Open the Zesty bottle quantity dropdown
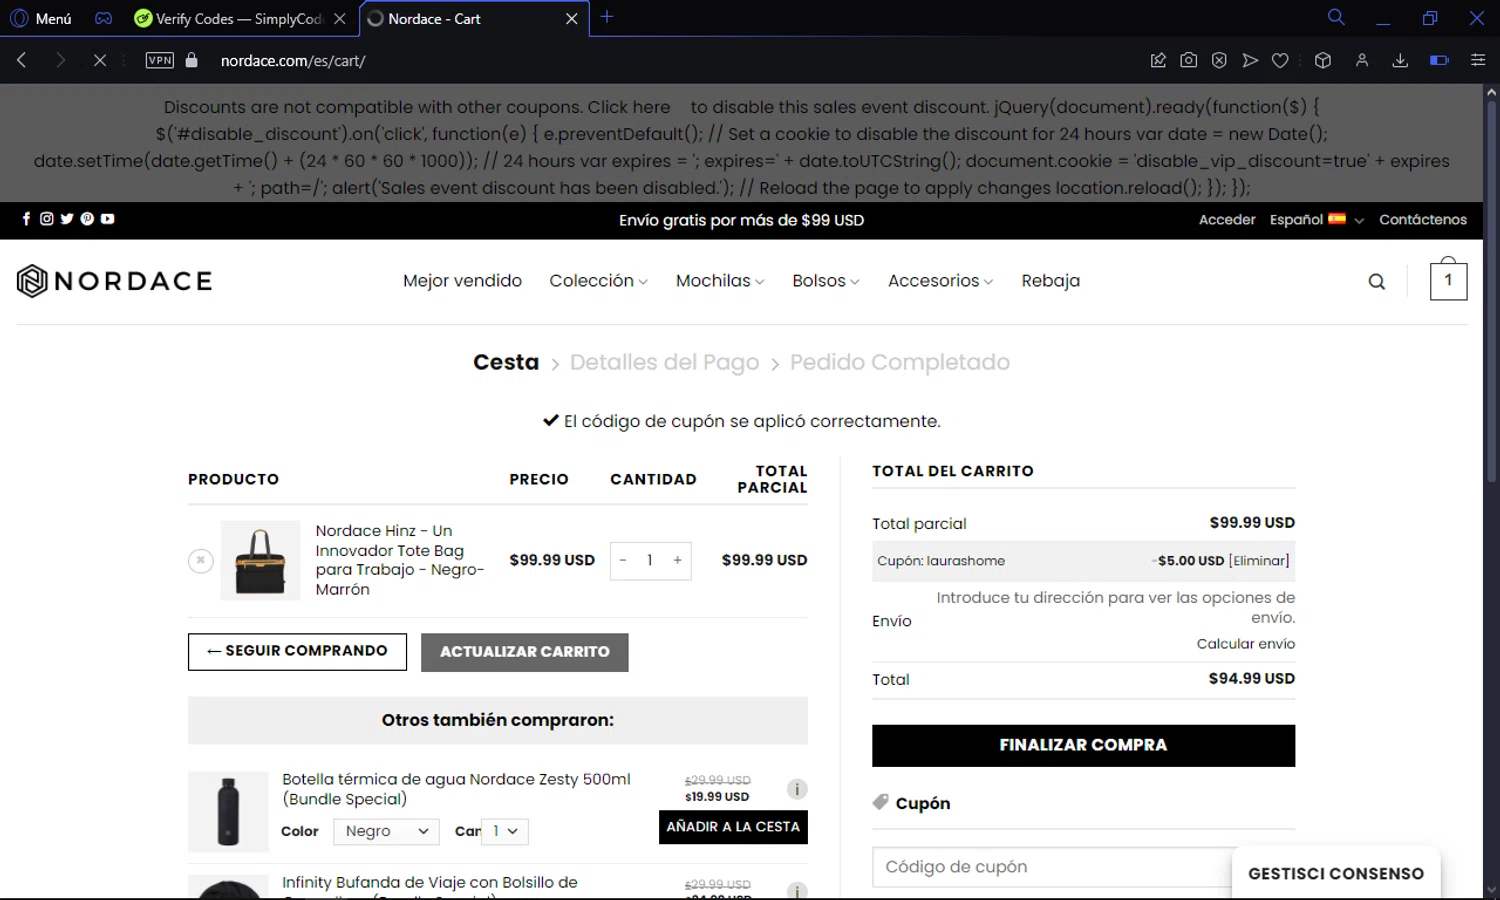1500x900 pixels. tap(505, 831)
